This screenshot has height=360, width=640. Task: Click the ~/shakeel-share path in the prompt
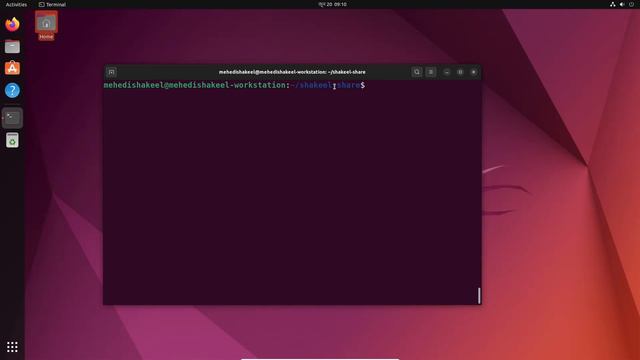325,85
